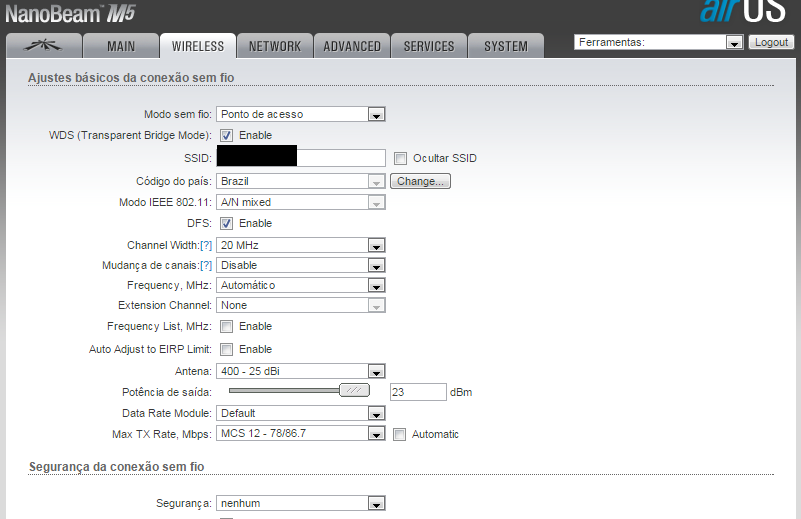The image size is (801, 519).
Task: Click the 'Segurança da conexão sem fio' heading
Action: point(116,467)
